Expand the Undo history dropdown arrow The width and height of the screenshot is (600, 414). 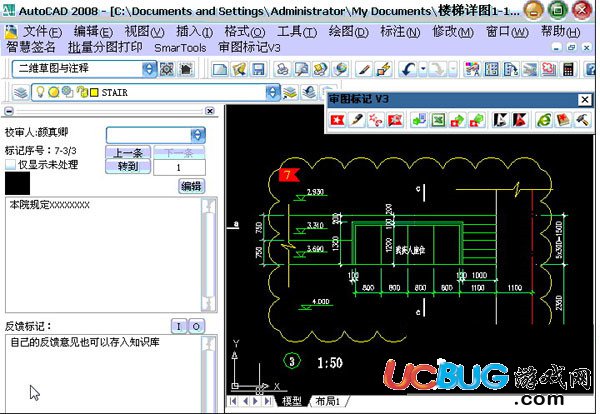click(x=423, y=69)
